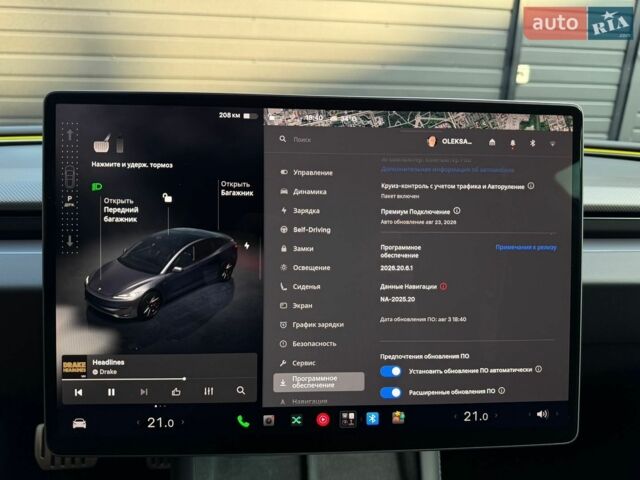This screenshot has width=640, height=480.
Task: Open the Drake album art thumbnail
Action: 74,367
